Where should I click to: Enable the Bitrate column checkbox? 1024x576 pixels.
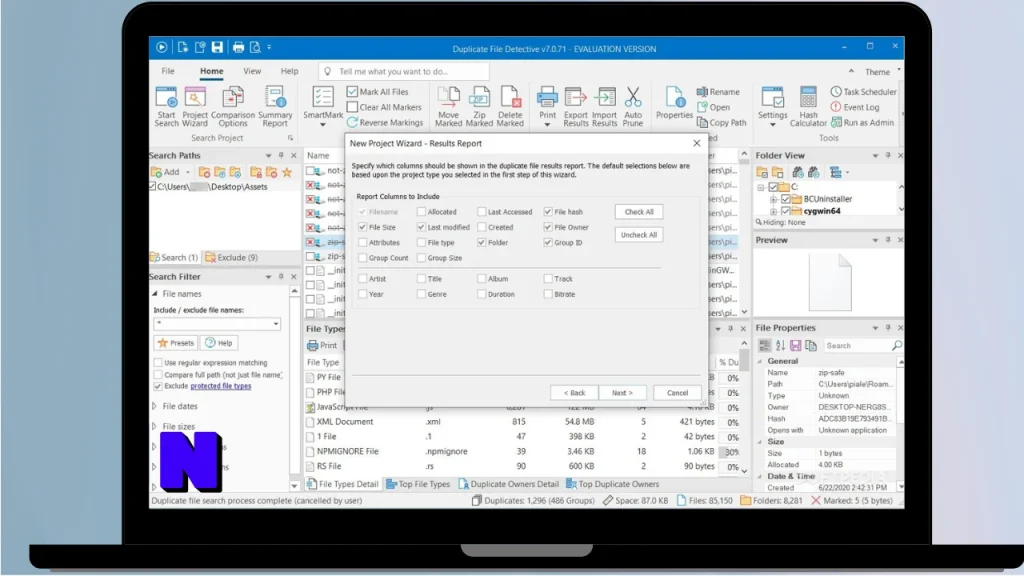click(x=548, y=295)
